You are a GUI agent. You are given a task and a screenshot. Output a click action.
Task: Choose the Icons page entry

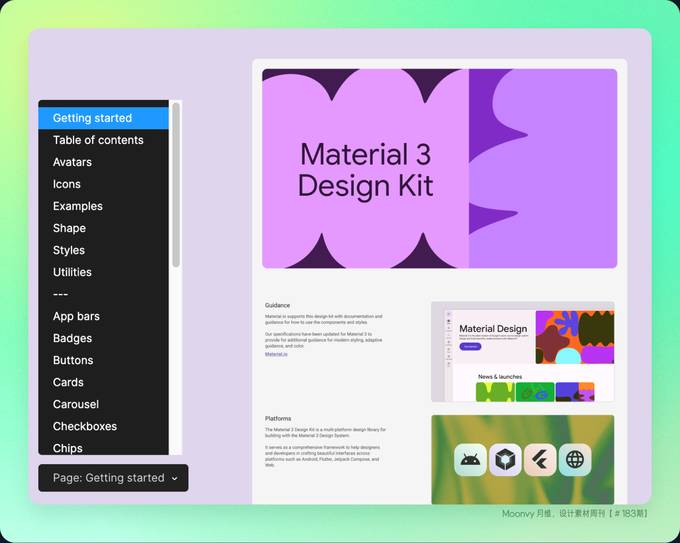(103, 184)
